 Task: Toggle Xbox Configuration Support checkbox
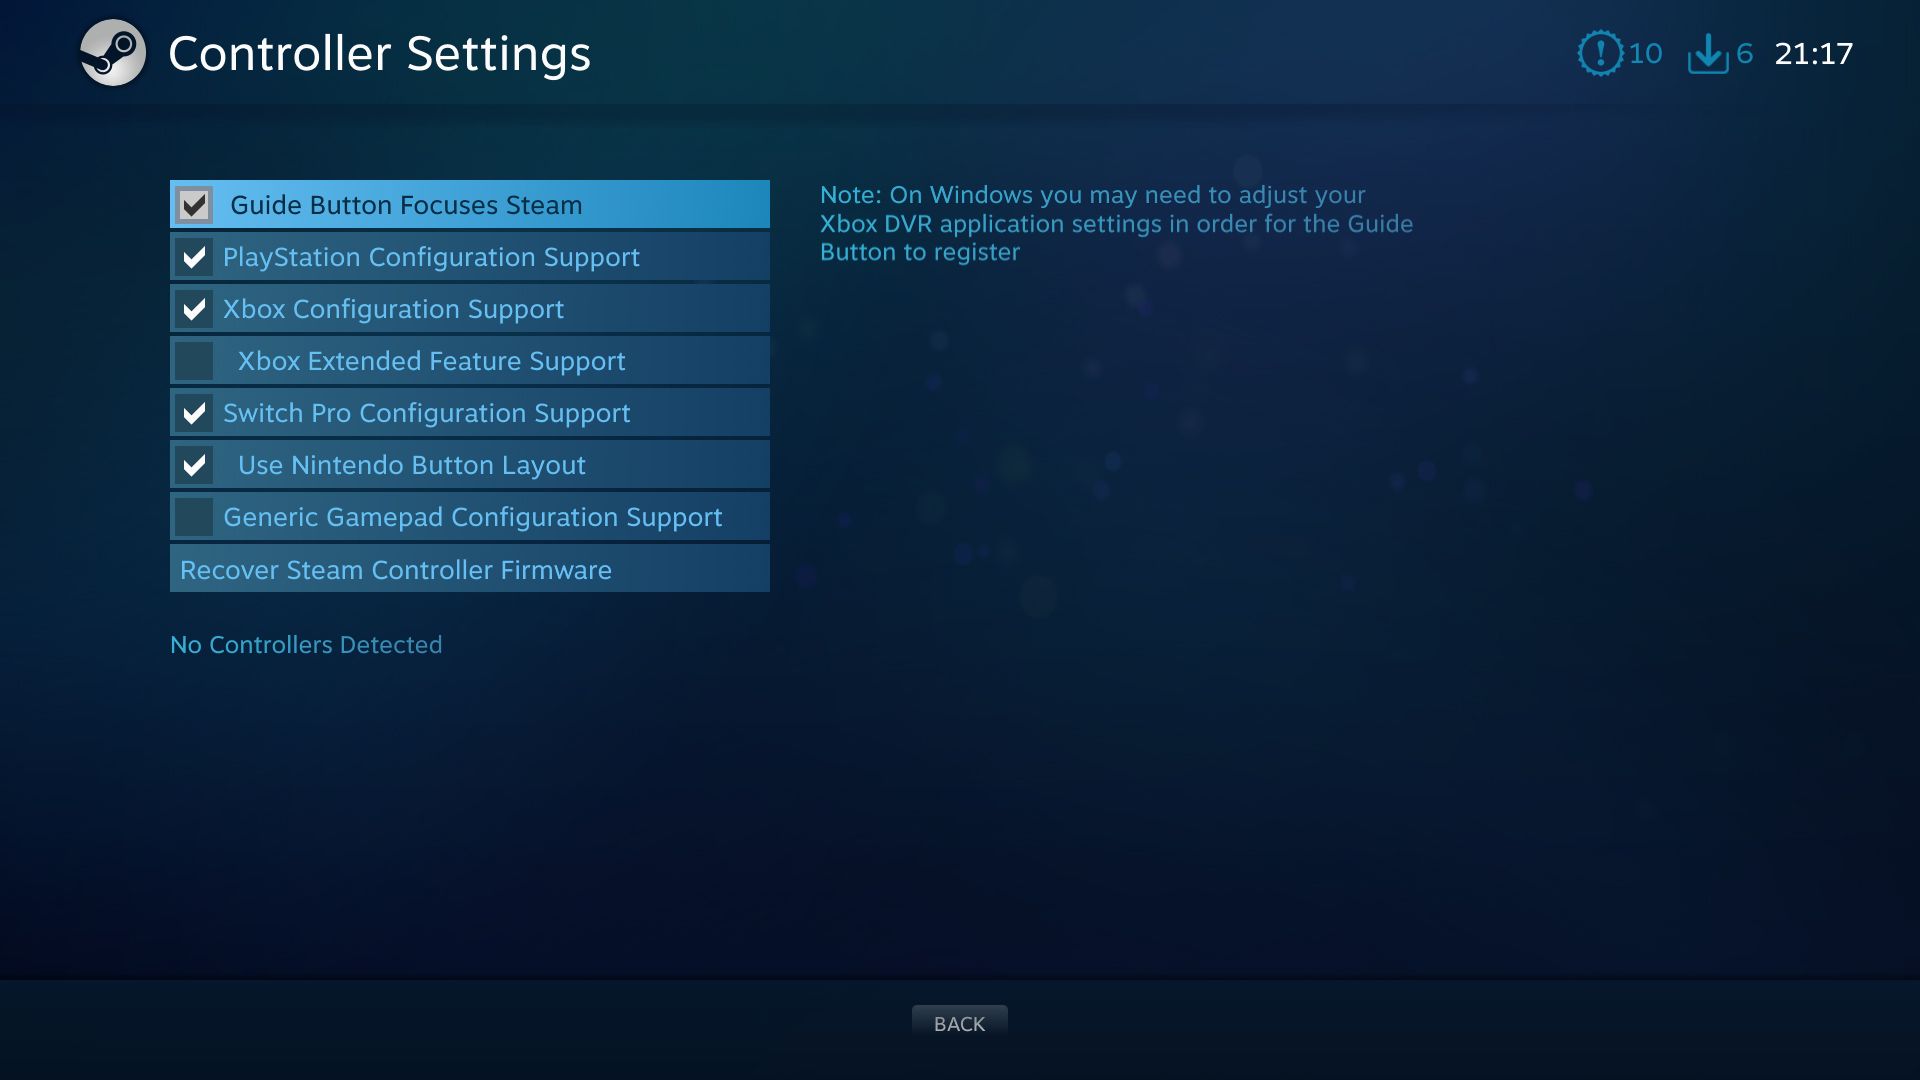pyautogui.click(x=194, y=307)
